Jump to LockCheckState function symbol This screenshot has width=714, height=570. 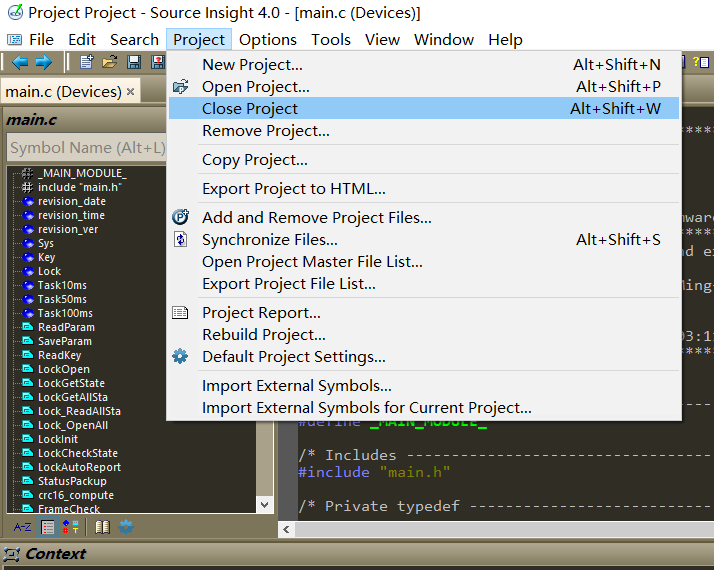(x=78, y=453)
